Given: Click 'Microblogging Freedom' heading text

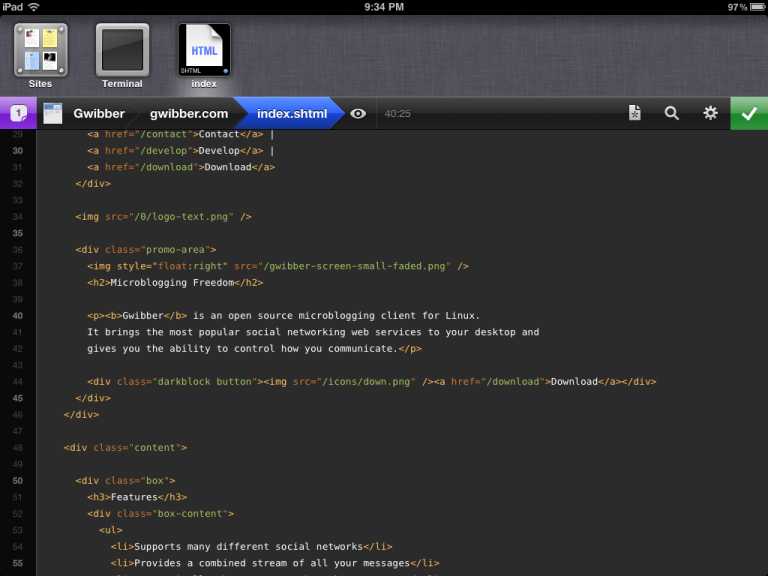Looking at the screenshot, I should pyautogui.click(x=172, y=283).
